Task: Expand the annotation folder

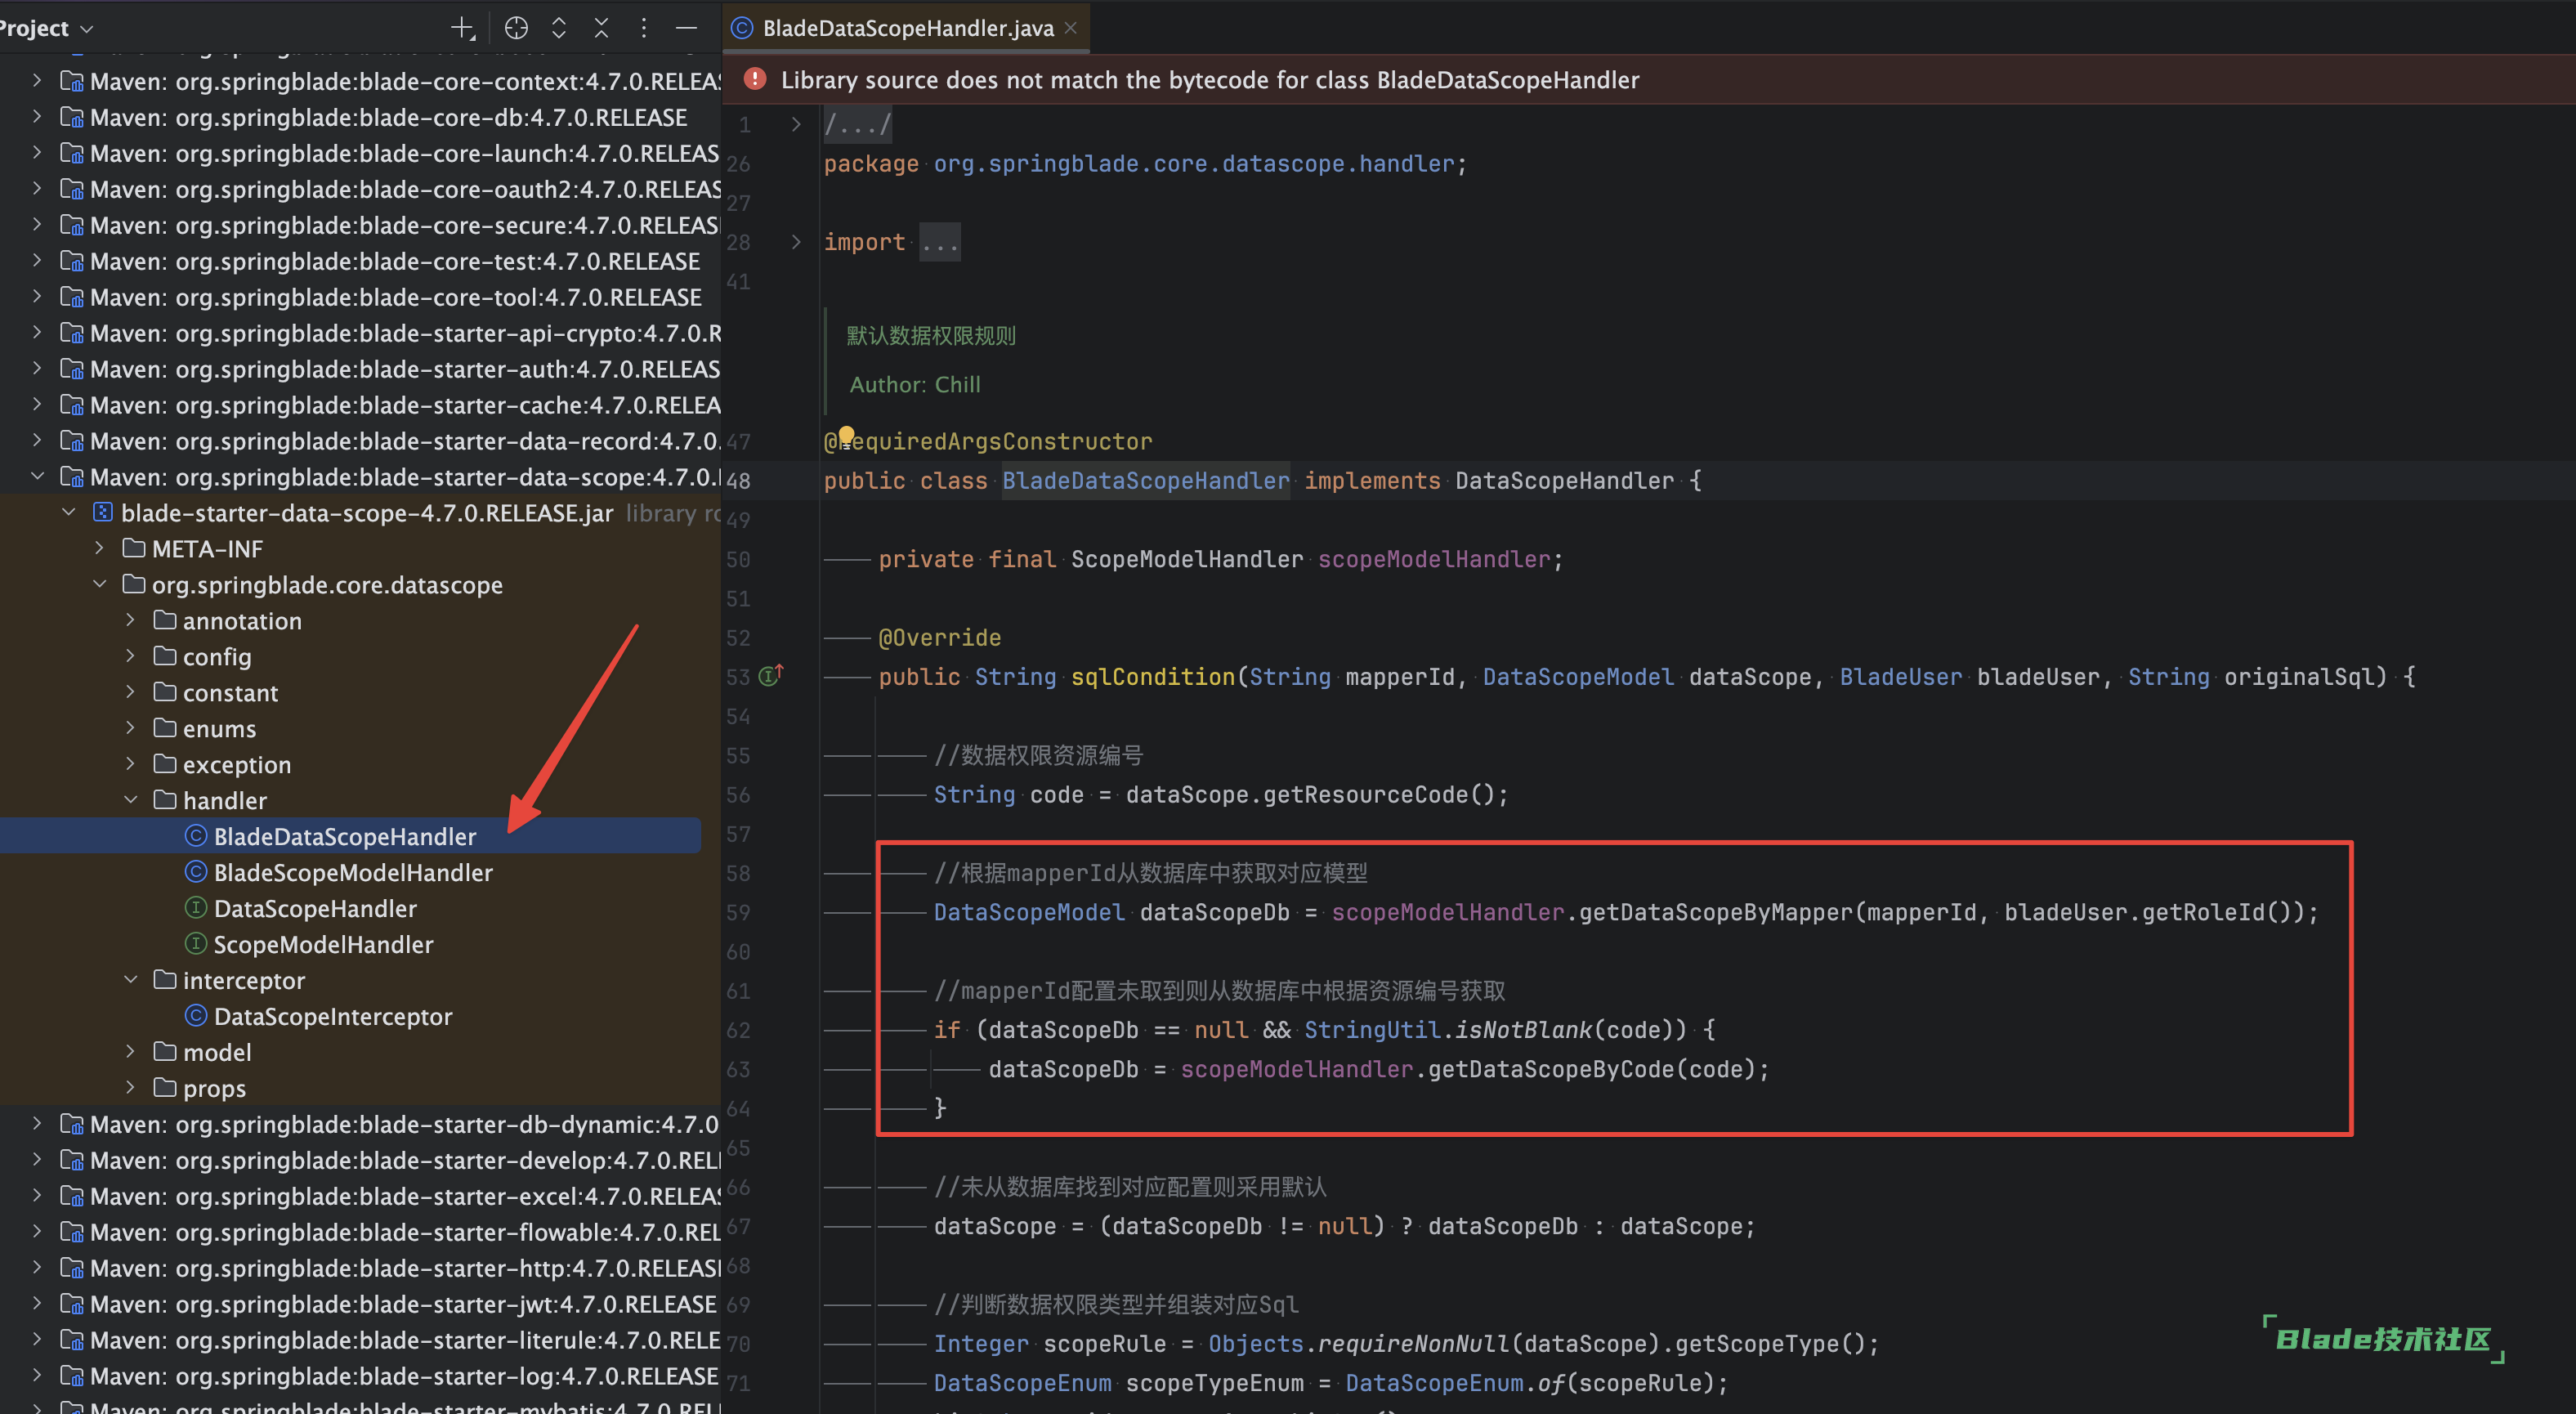Action: pos(131,620)
